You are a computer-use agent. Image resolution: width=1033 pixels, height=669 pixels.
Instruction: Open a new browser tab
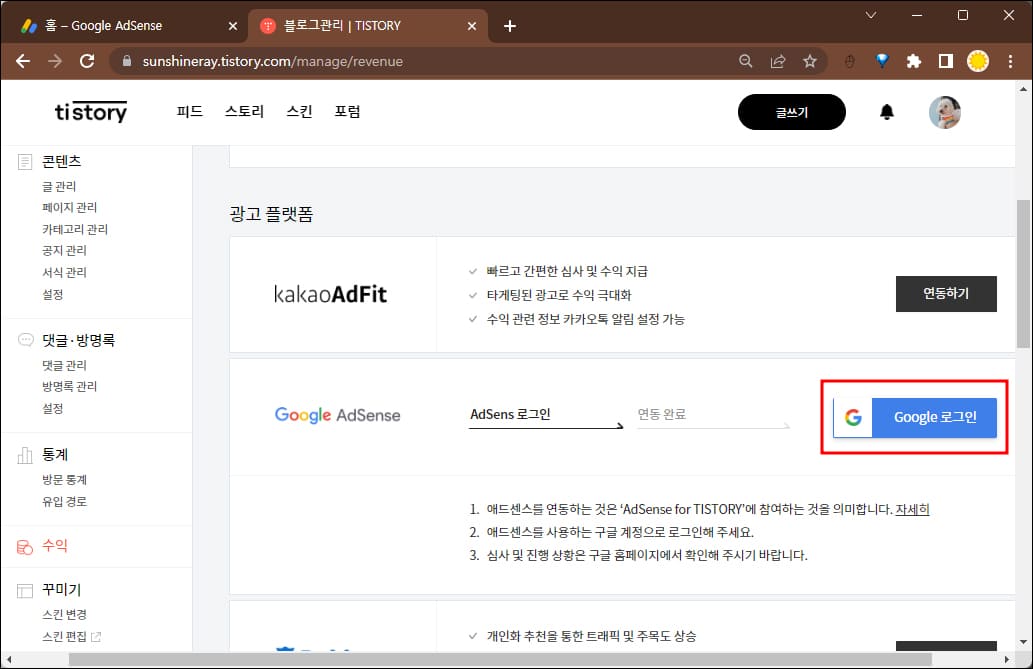(510, 26)
